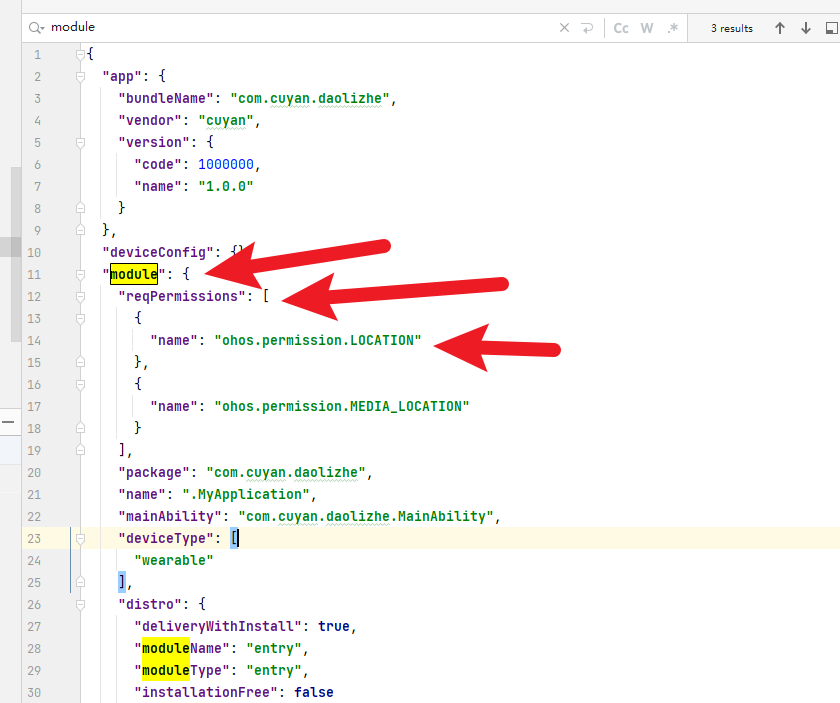Viewport: 840px width, 703px height.
Task: Toggle Words (W) search option
Action: (647, 28)
